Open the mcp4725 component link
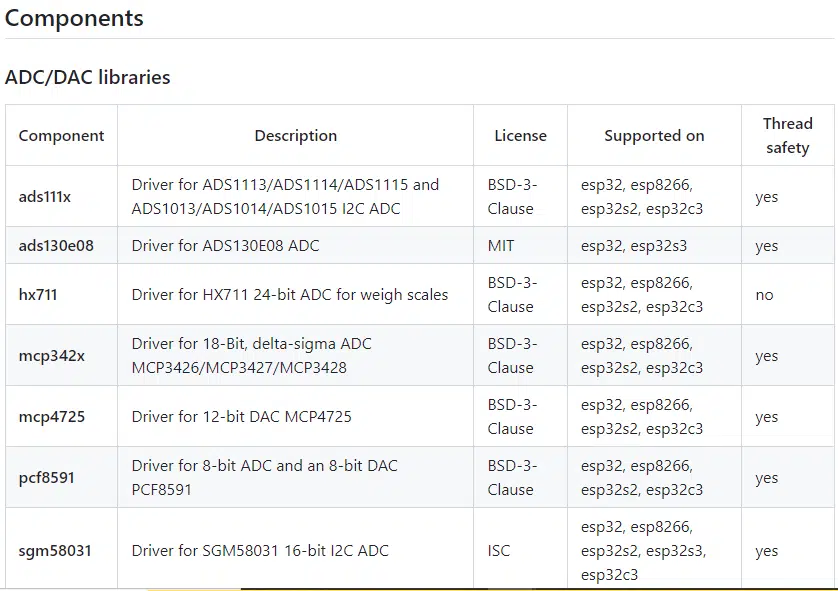 [52, 417]
